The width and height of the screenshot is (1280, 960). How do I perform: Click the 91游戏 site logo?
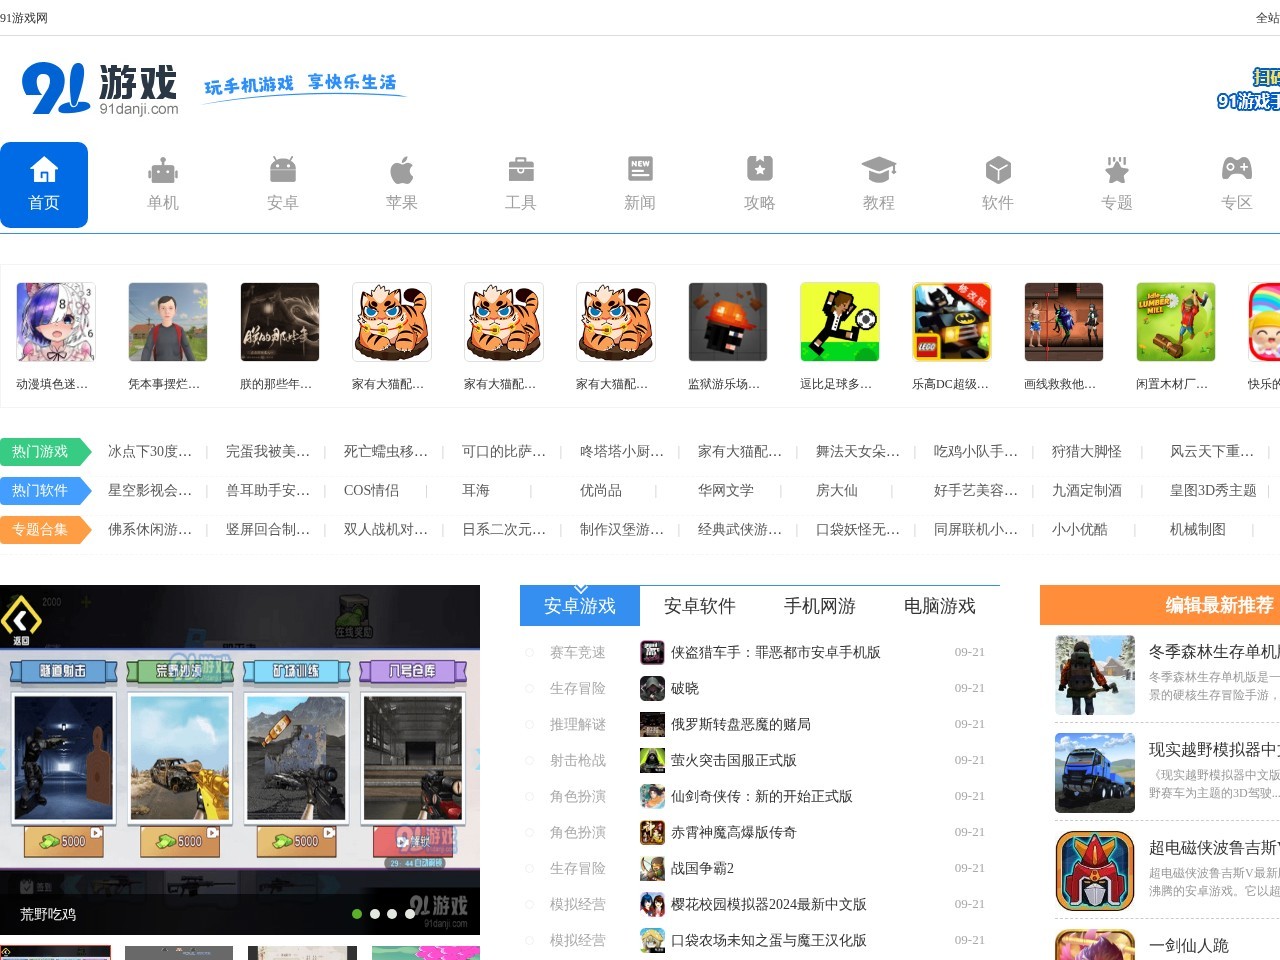(100, 89)
